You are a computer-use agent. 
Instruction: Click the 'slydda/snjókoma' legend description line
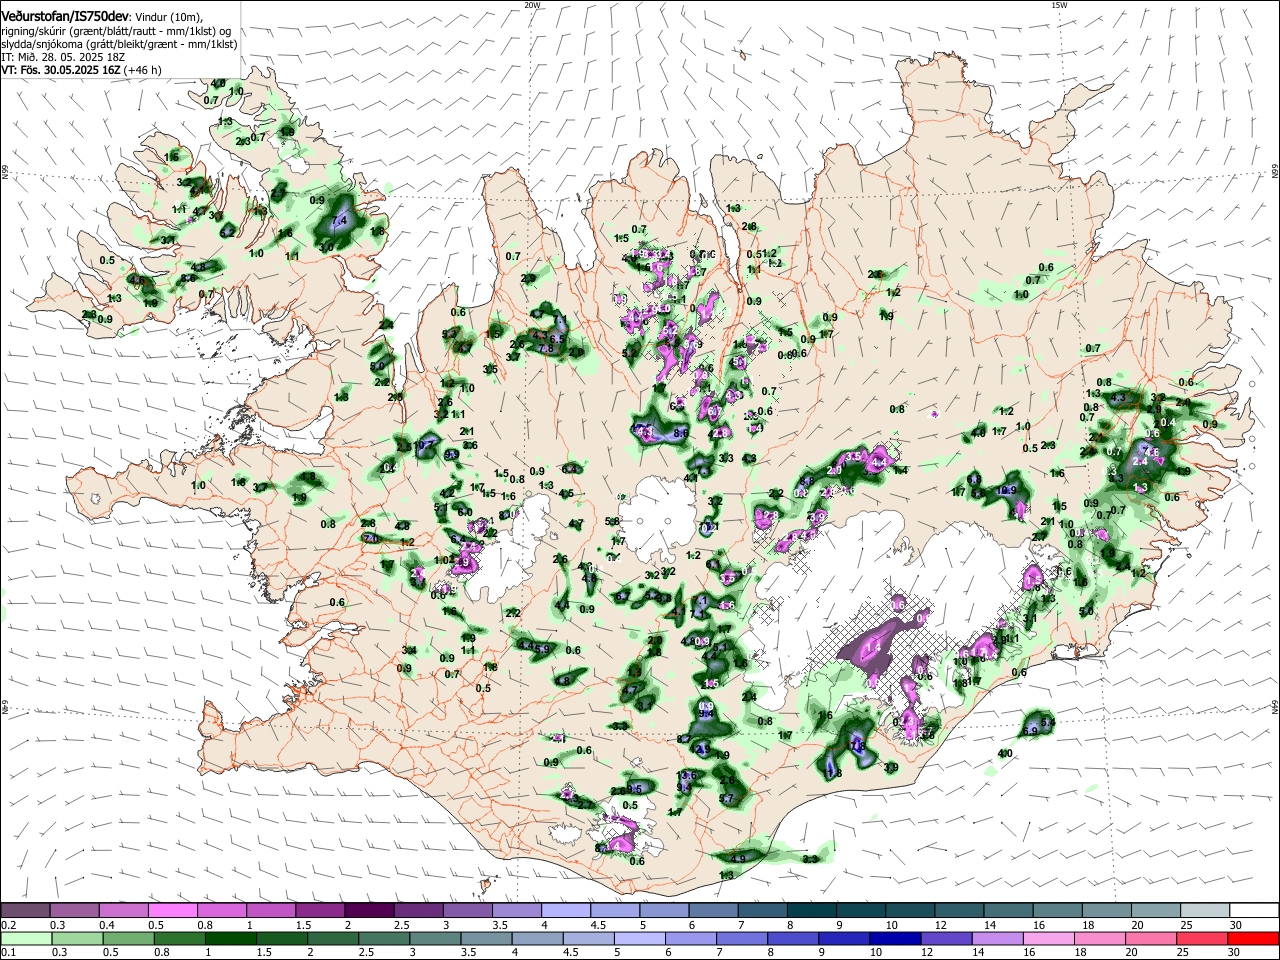click(119, 44)
